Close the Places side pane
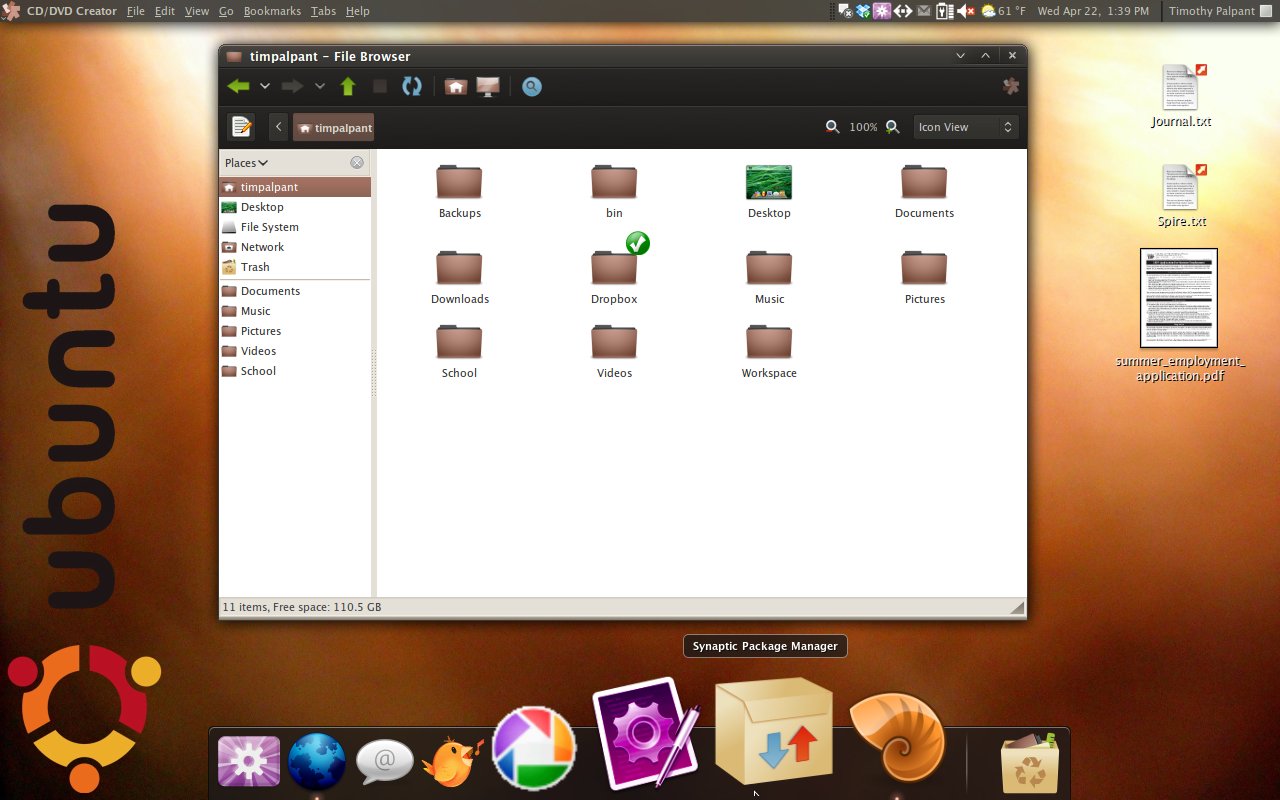 pyautogui.click(x=357, y=163)
